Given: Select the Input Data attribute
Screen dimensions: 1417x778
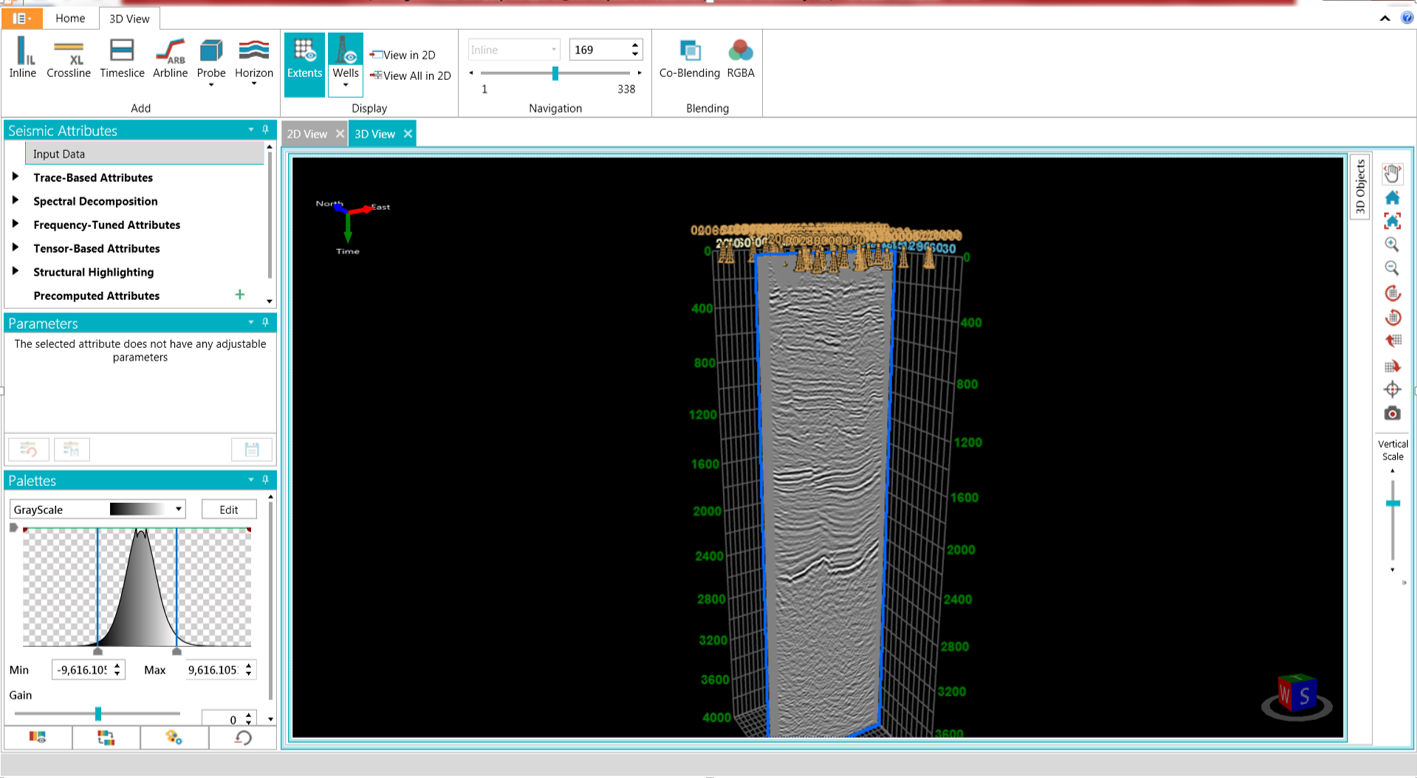Looking at the screenshot, I should point(145,154).
